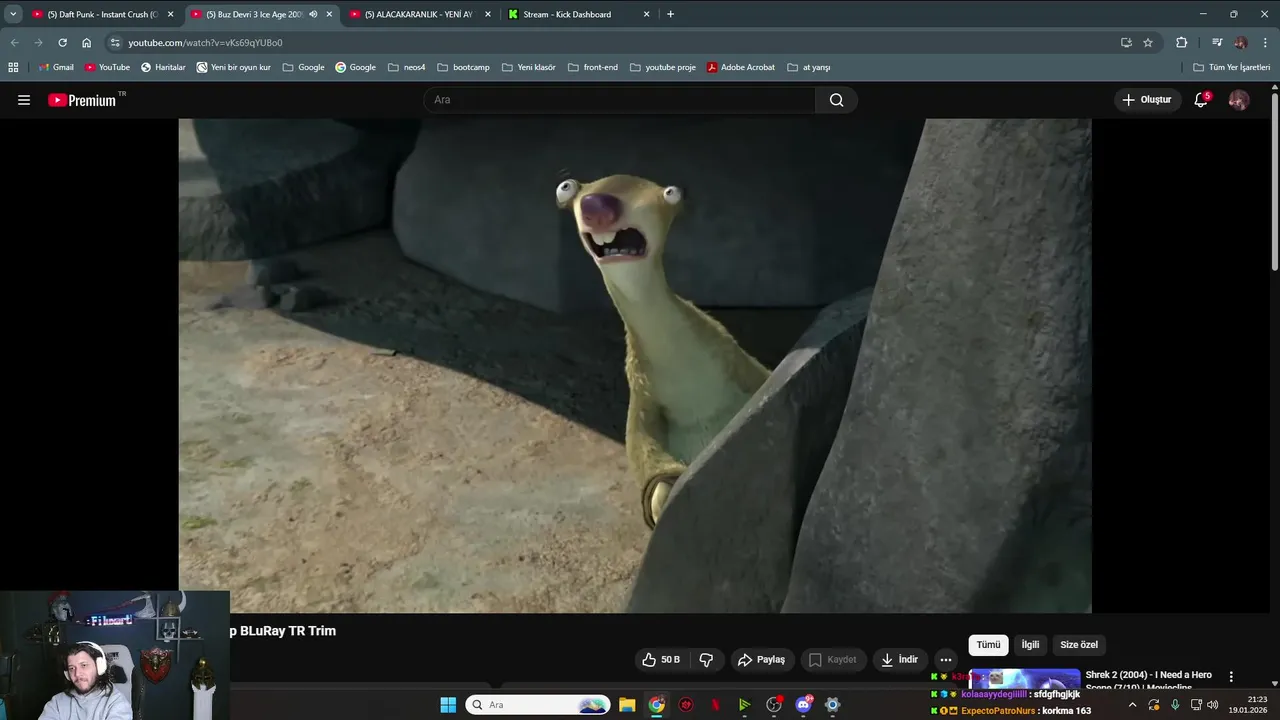
Task: Install app icon in address bar
Action: pyautogui.click(x=1126, y=43)
